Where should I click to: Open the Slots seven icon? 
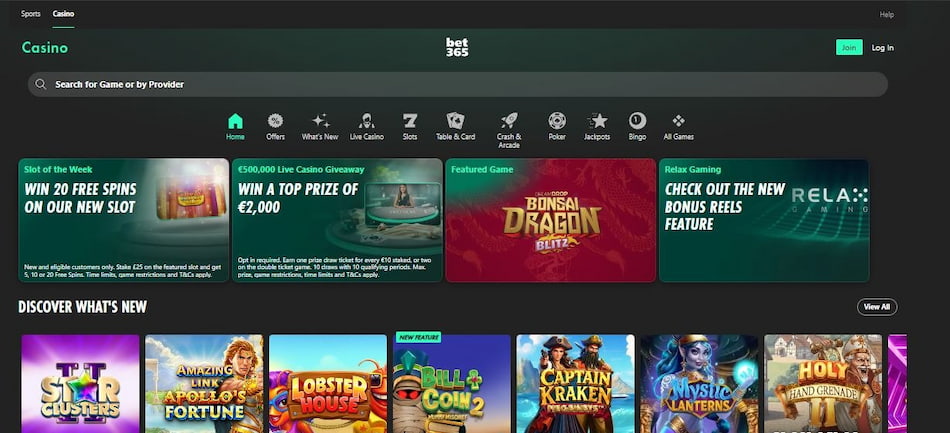point(410,121)
